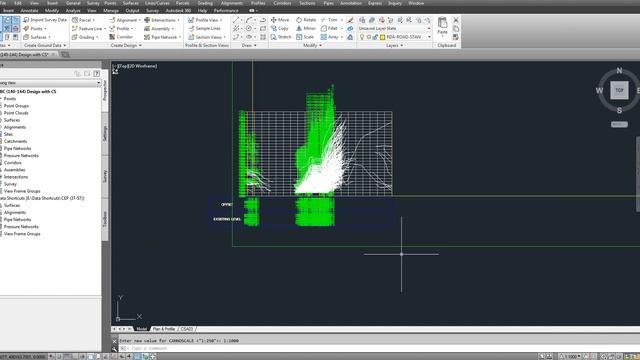Select Corridors in Prospector tree
Image resolution: width=640 pixels, height=360 pixels.
(x=13, y=162)
